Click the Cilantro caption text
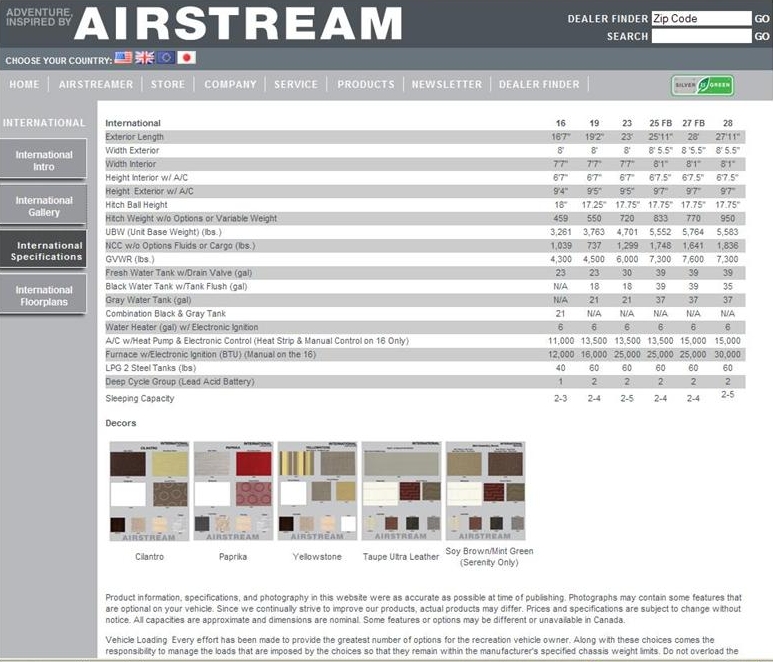Screen dimensions: 773x662 pos(149,557)
